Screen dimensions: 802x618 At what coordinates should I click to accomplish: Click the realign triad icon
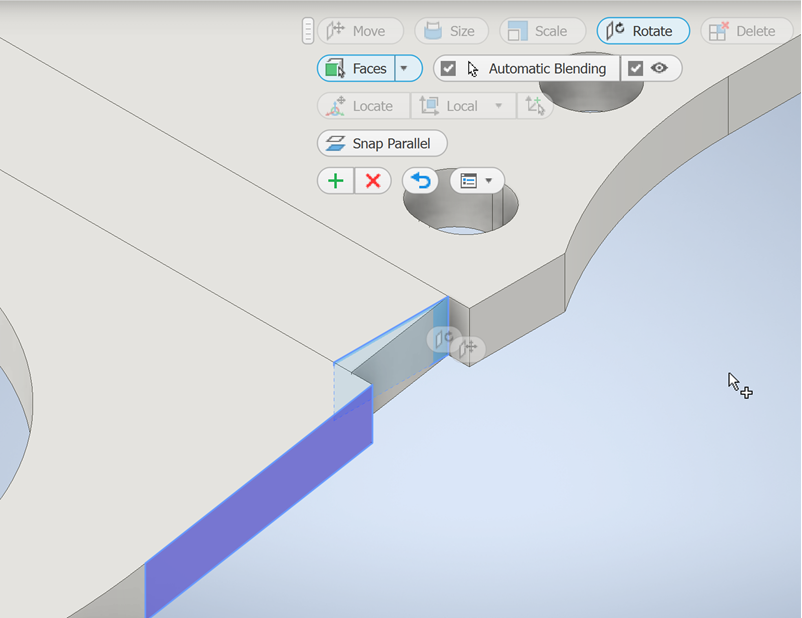tap(535, 106)
